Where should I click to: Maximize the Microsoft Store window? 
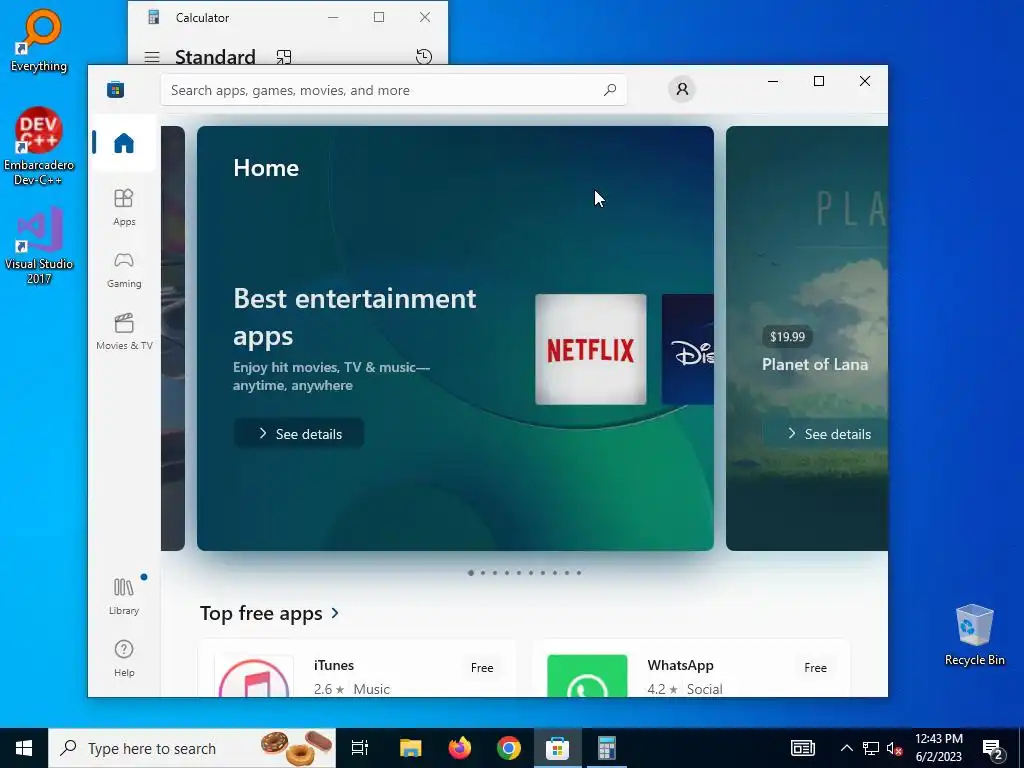(819, 81)
